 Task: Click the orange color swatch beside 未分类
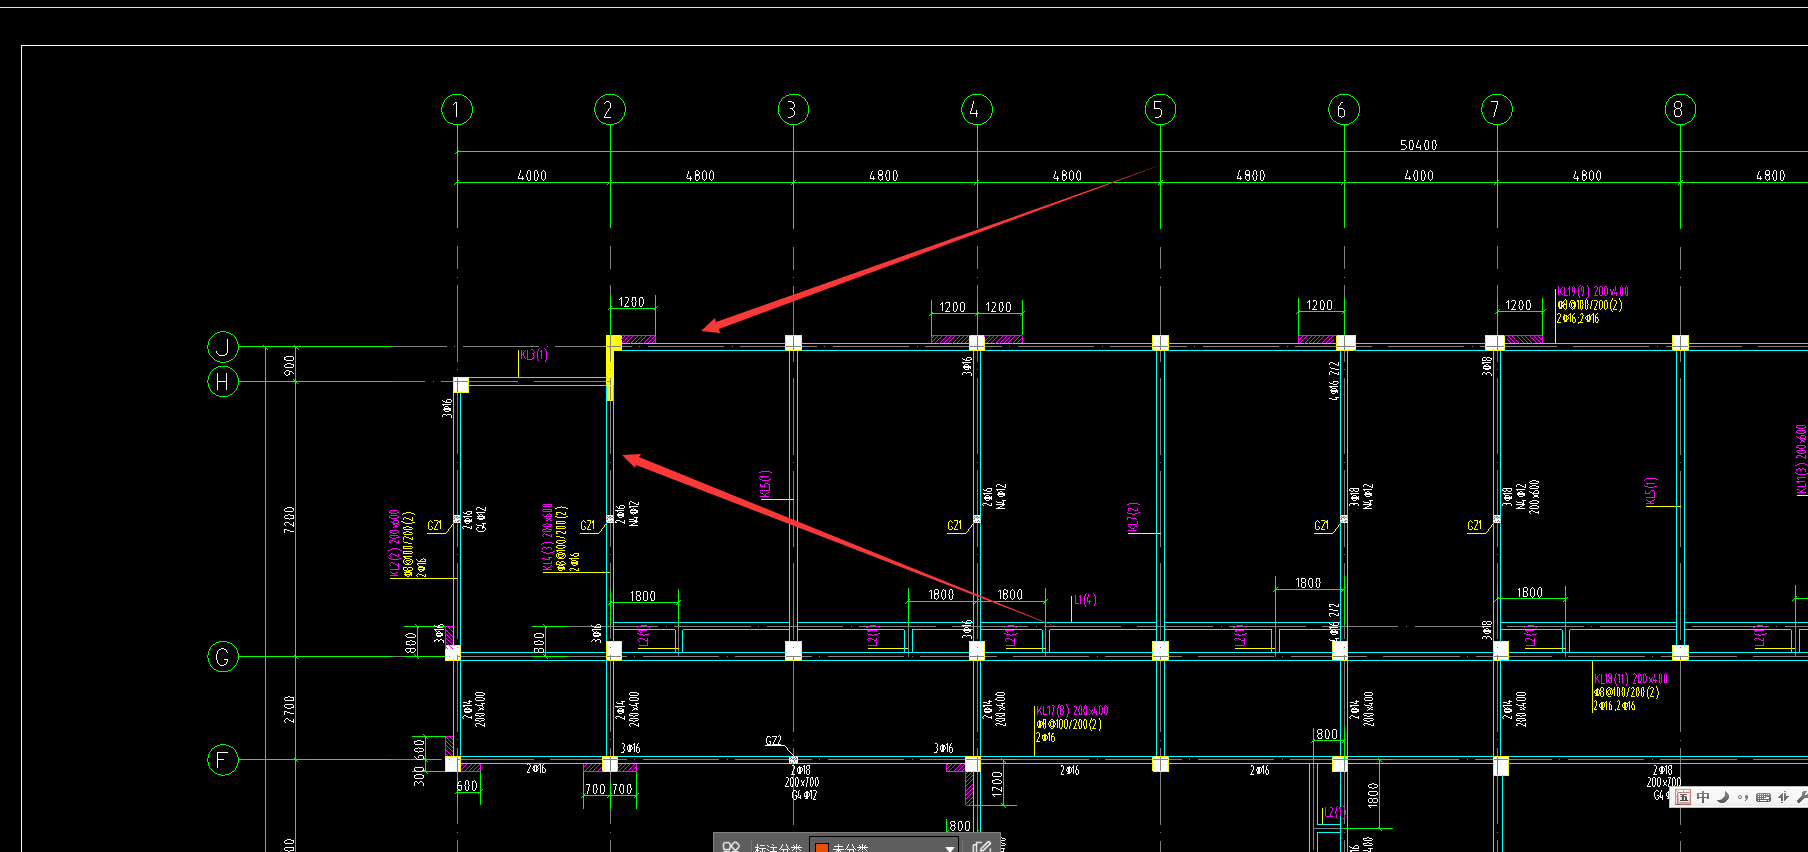[822, 848]
